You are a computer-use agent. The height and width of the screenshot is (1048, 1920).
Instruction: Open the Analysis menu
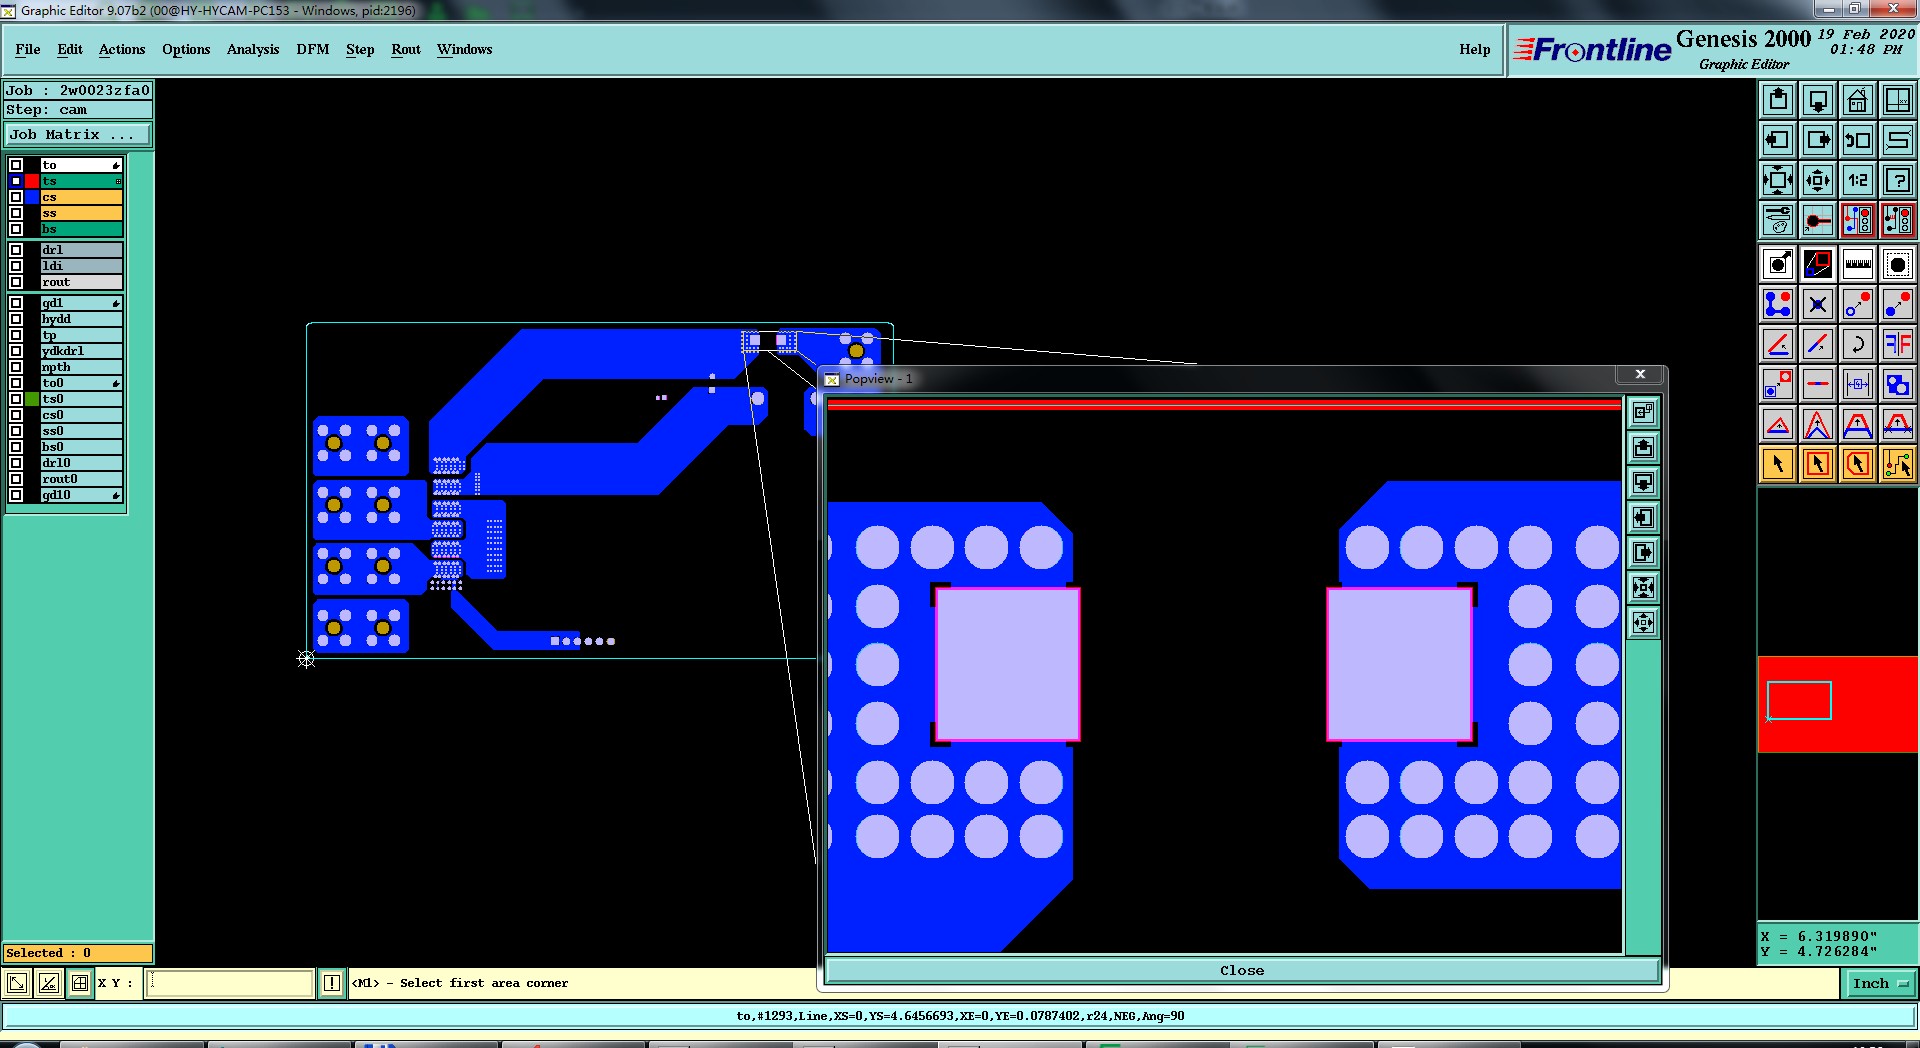click(253, 49)
